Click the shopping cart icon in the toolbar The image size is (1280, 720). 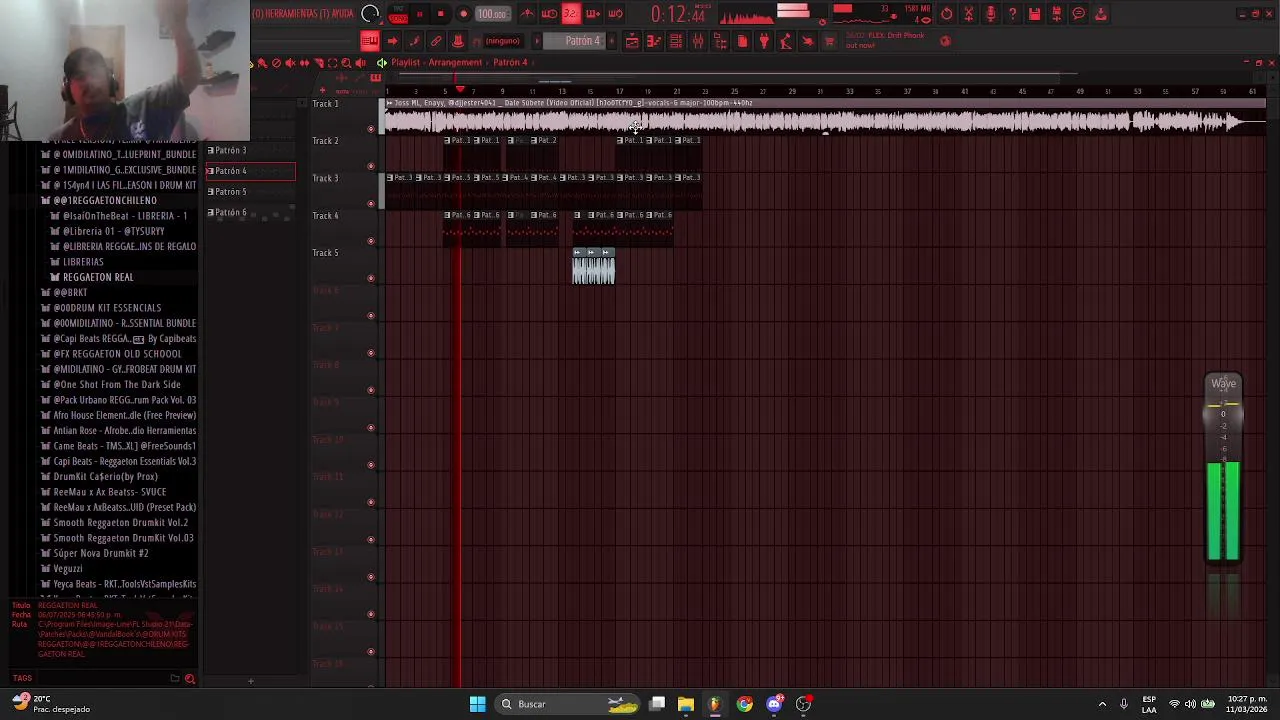coord(830,41)
